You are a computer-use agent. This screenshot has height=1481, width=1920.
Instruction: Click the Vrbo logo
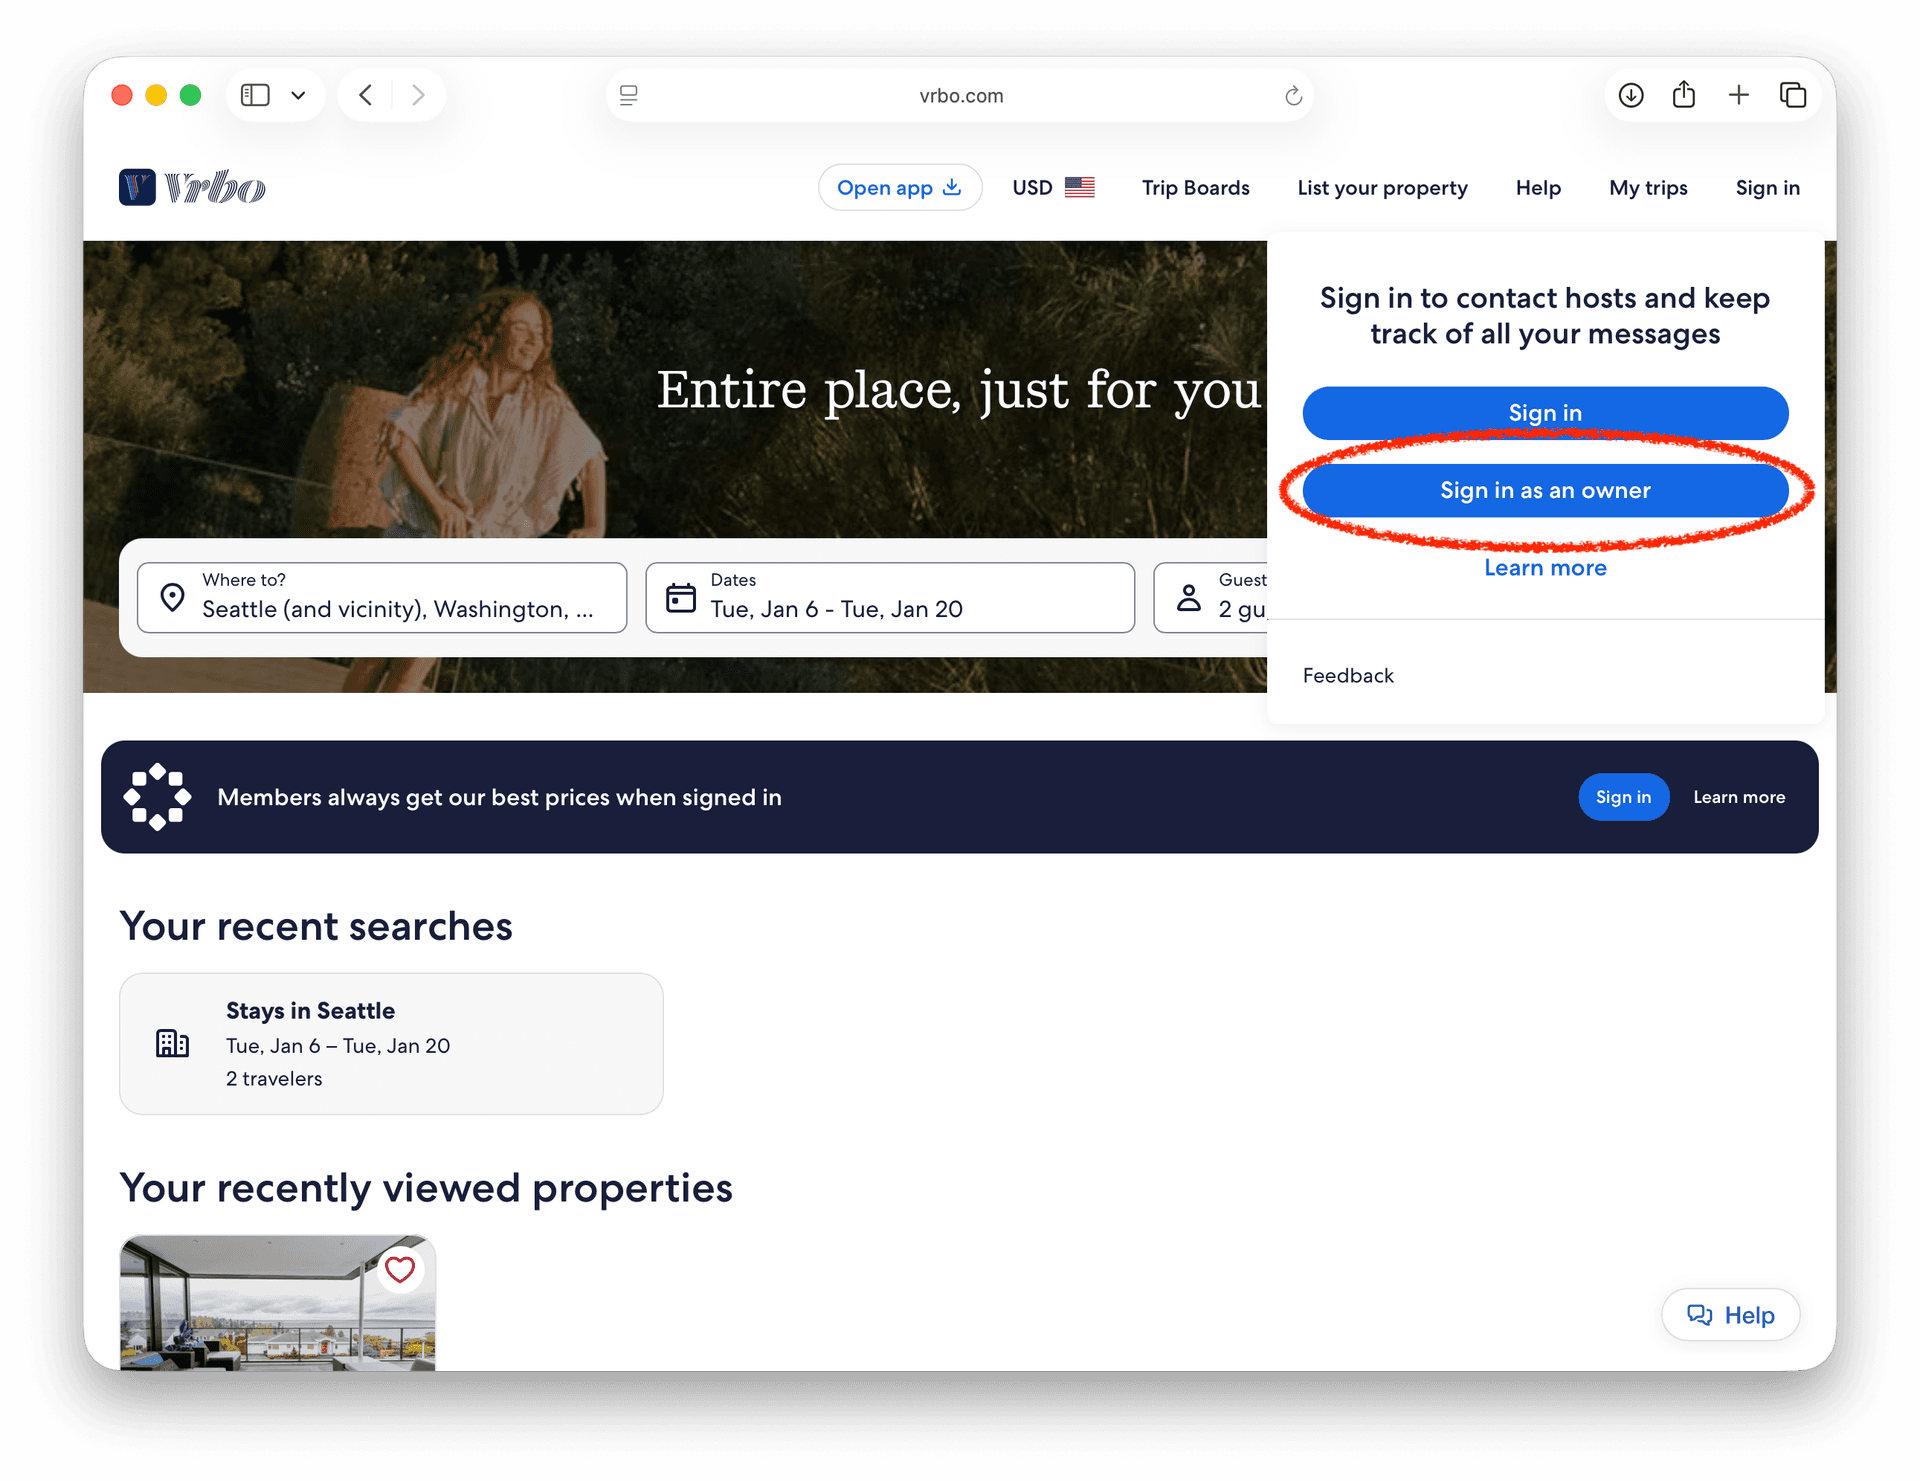pos(191,186)
